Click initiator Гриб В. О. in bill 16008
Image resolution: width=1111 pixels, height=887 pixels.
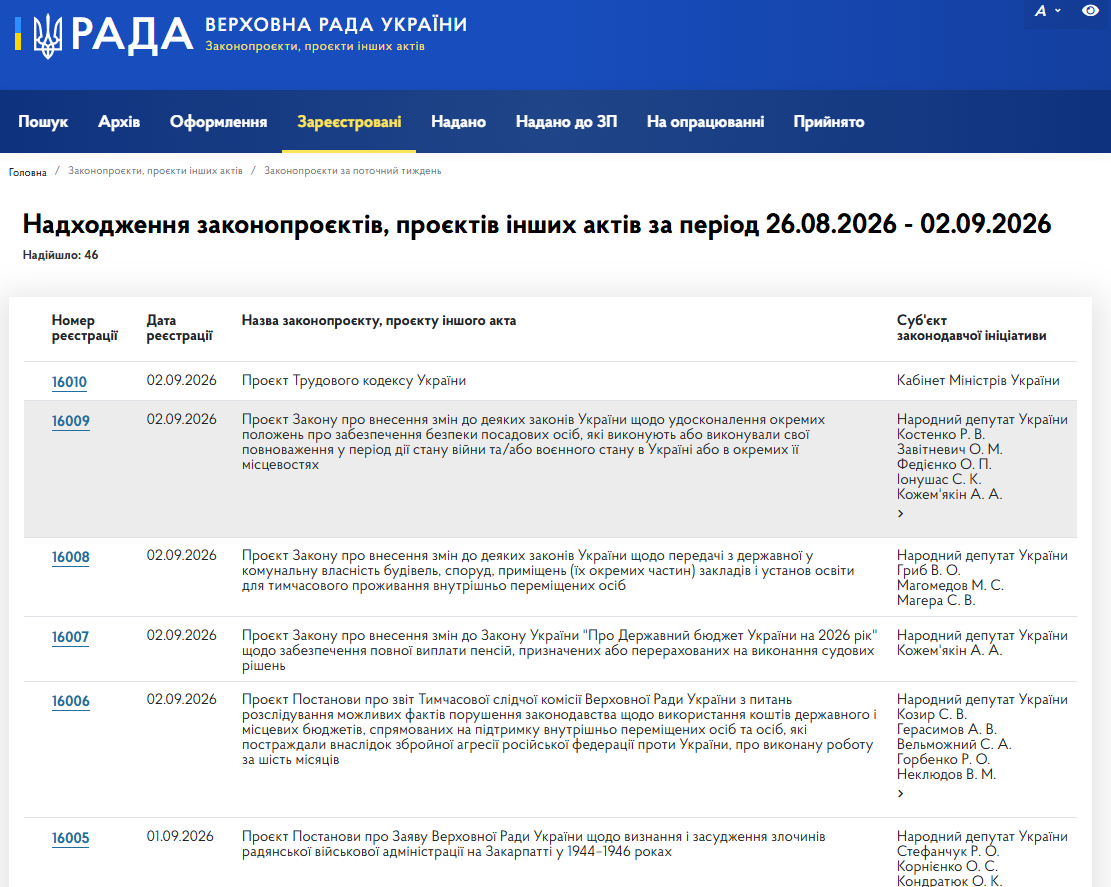928,570
